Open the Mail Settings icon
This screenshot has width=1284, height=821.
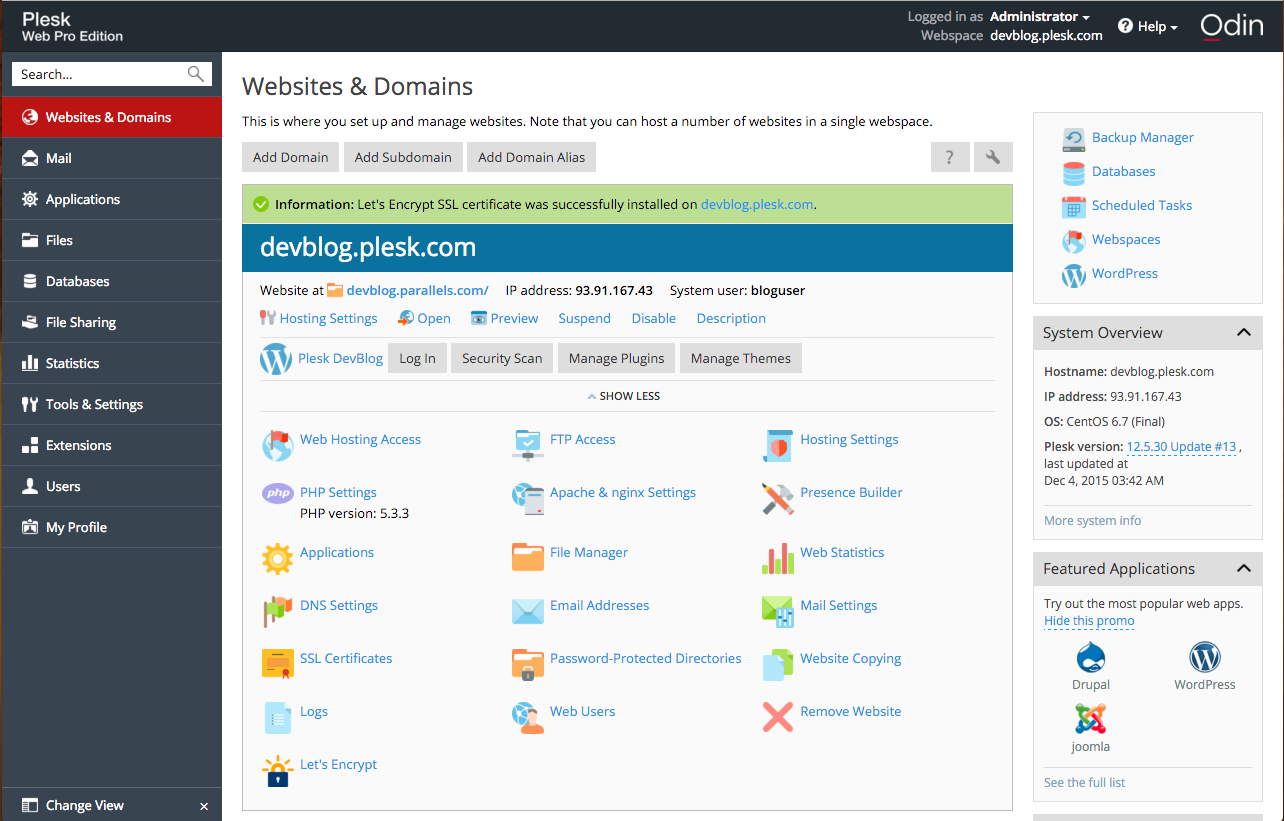777,611
